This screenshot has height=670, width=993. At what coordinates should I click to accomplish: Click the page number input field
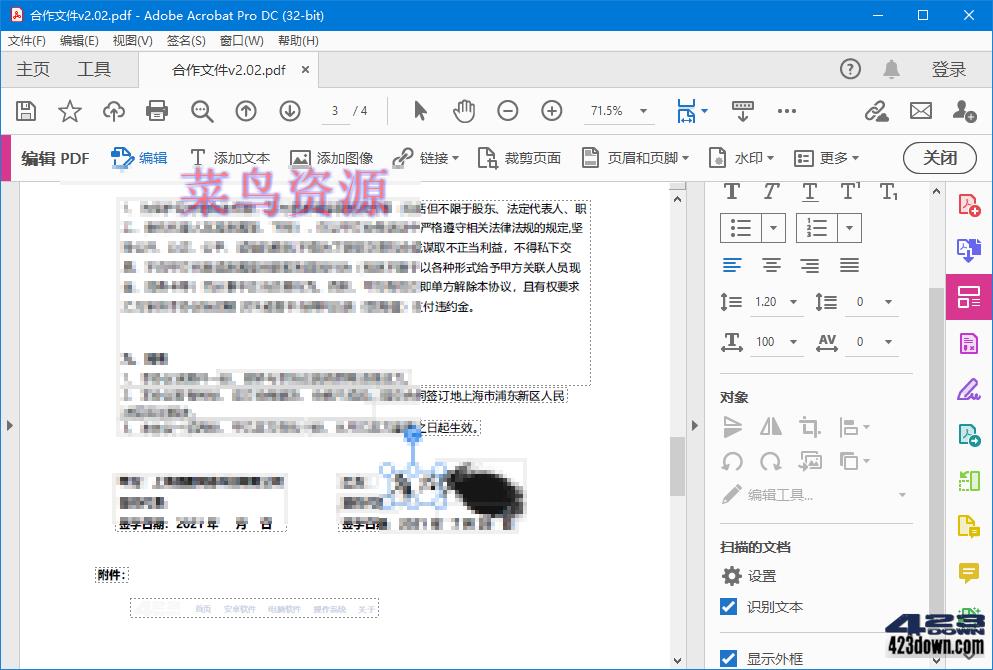point(335,111)
